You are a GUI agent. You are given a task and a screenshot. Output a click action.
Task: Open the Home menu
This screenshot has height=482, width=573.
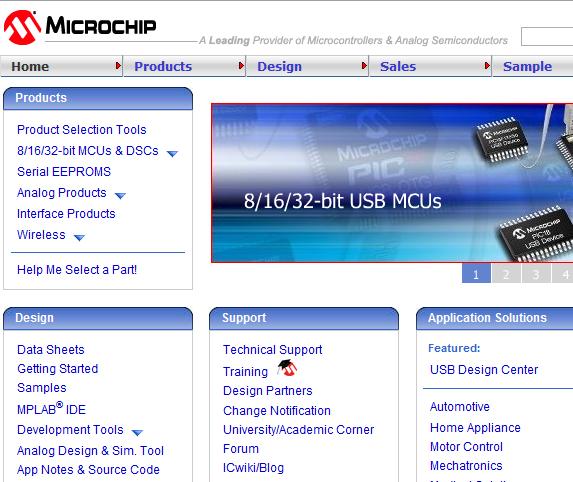[61, 66]
